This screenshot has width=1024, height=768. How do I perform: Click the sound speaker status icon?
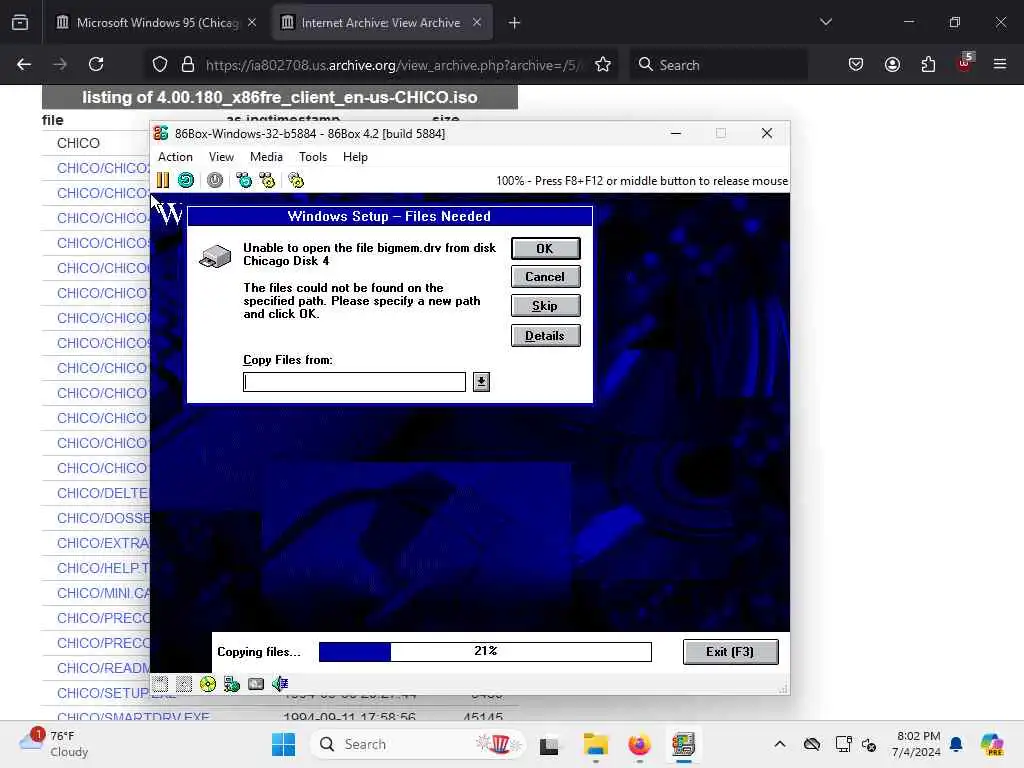(x=280, y=684)
